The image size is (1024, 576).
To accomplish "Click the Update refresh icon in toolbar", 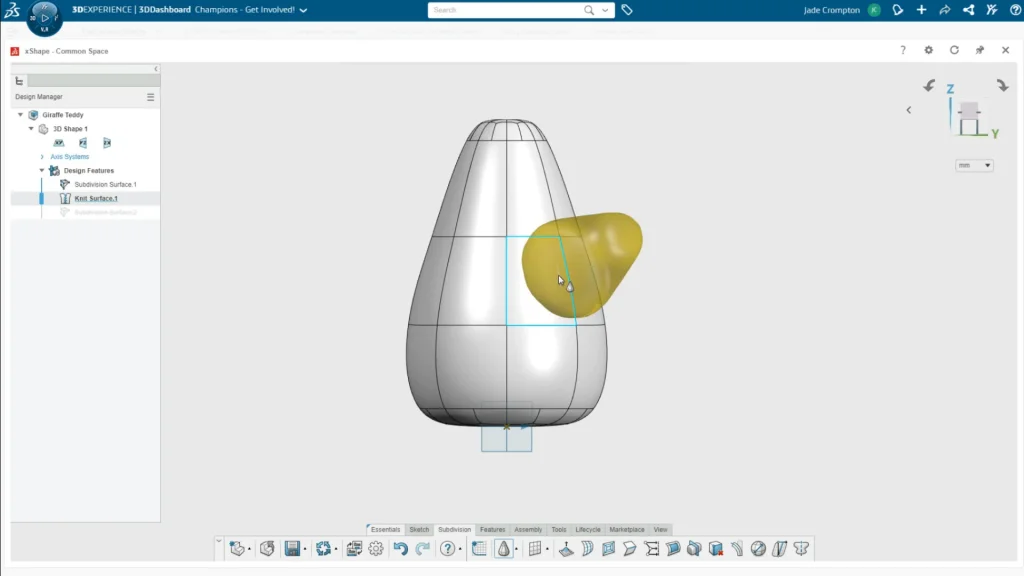I will click(x=322, y=548).
